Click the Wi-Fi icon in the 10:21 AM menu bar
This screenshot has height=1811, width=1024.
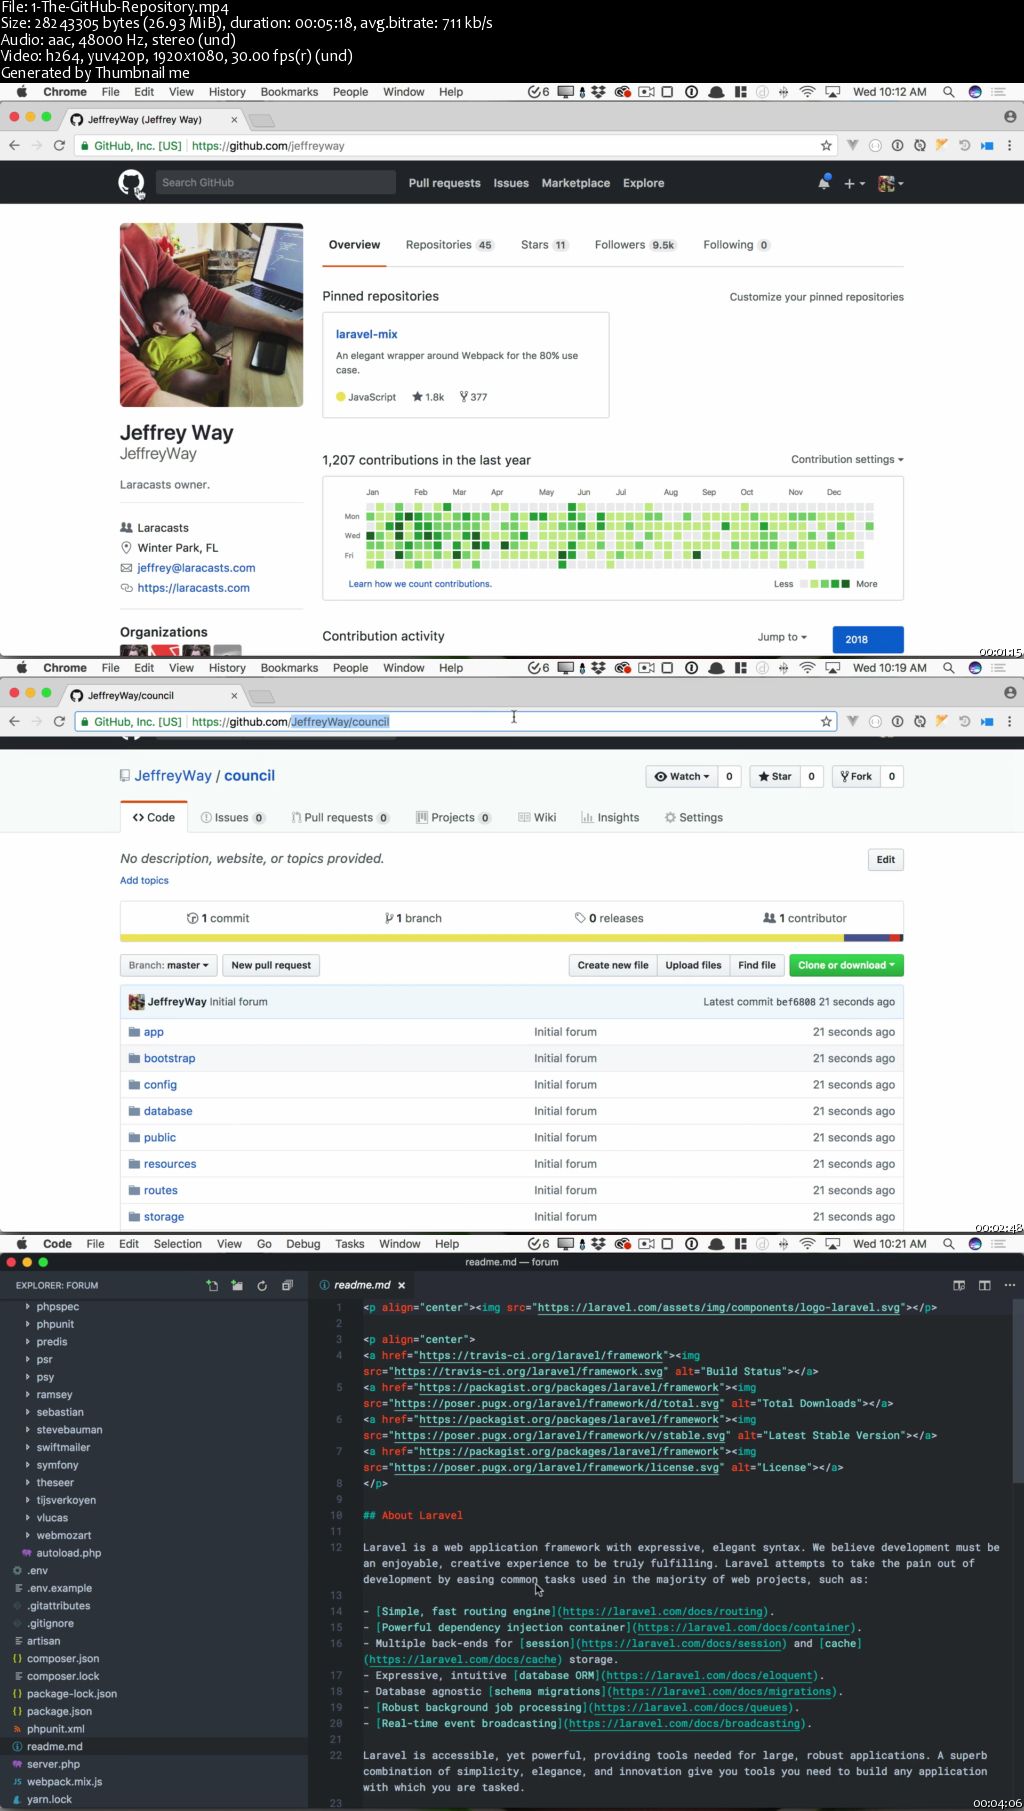807,1244
